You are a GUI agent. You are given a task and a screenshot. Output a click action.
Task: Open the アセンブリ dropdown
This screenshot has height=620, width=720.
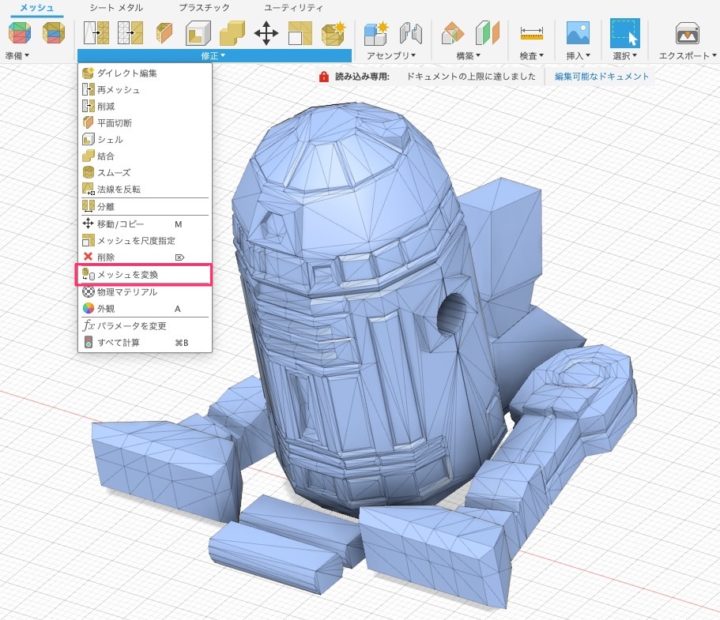(x=390, y=56)
